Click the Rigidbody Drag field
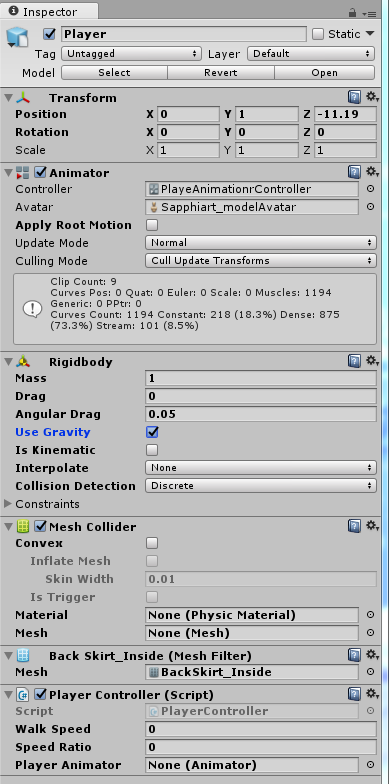389x784 pixels. [x=260, y=396]
